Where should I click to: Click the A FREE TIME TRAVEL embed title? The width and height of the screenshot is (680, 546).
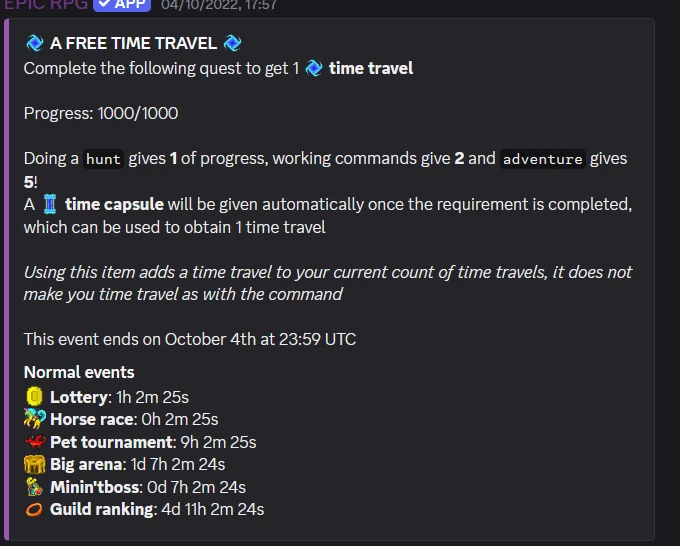(x=133, y=43)
